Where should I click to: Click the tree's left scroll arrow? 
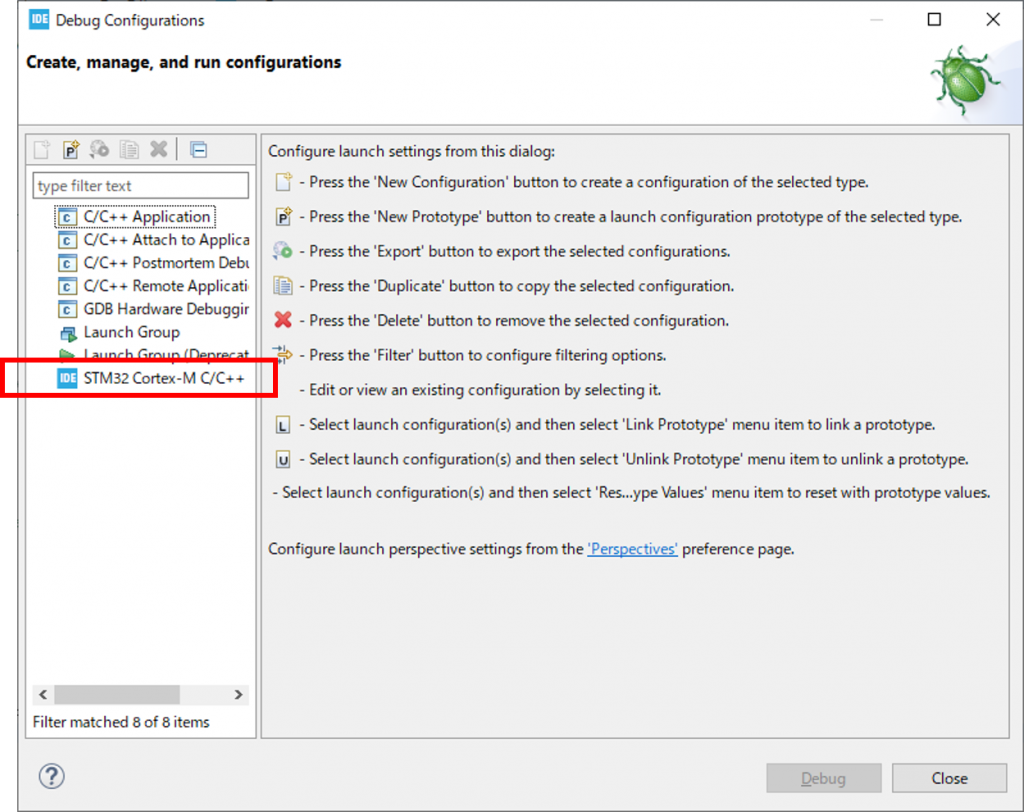[x=43, y=694]
